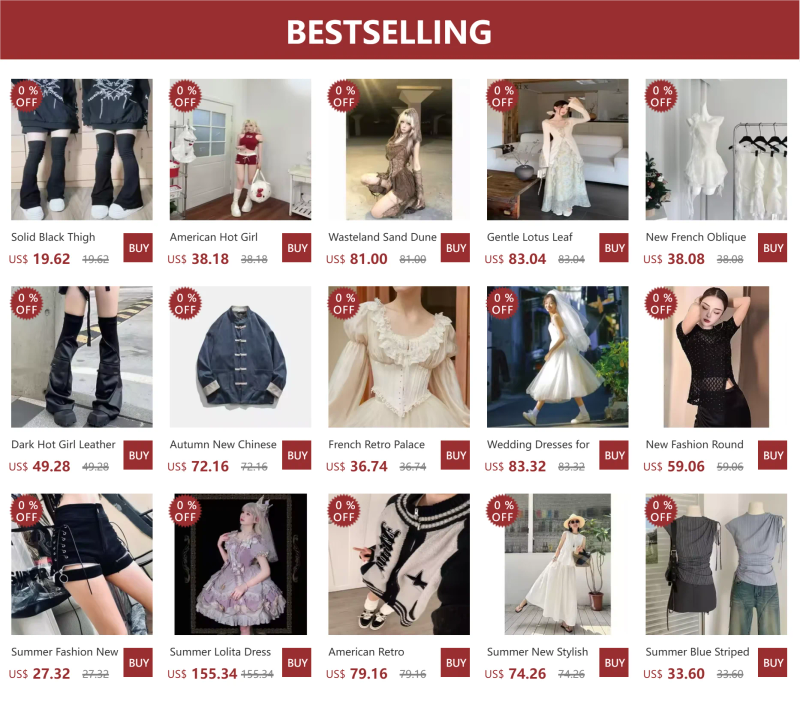Click BUY for Solid Black Thigh
800x707 pixels.
138,248
